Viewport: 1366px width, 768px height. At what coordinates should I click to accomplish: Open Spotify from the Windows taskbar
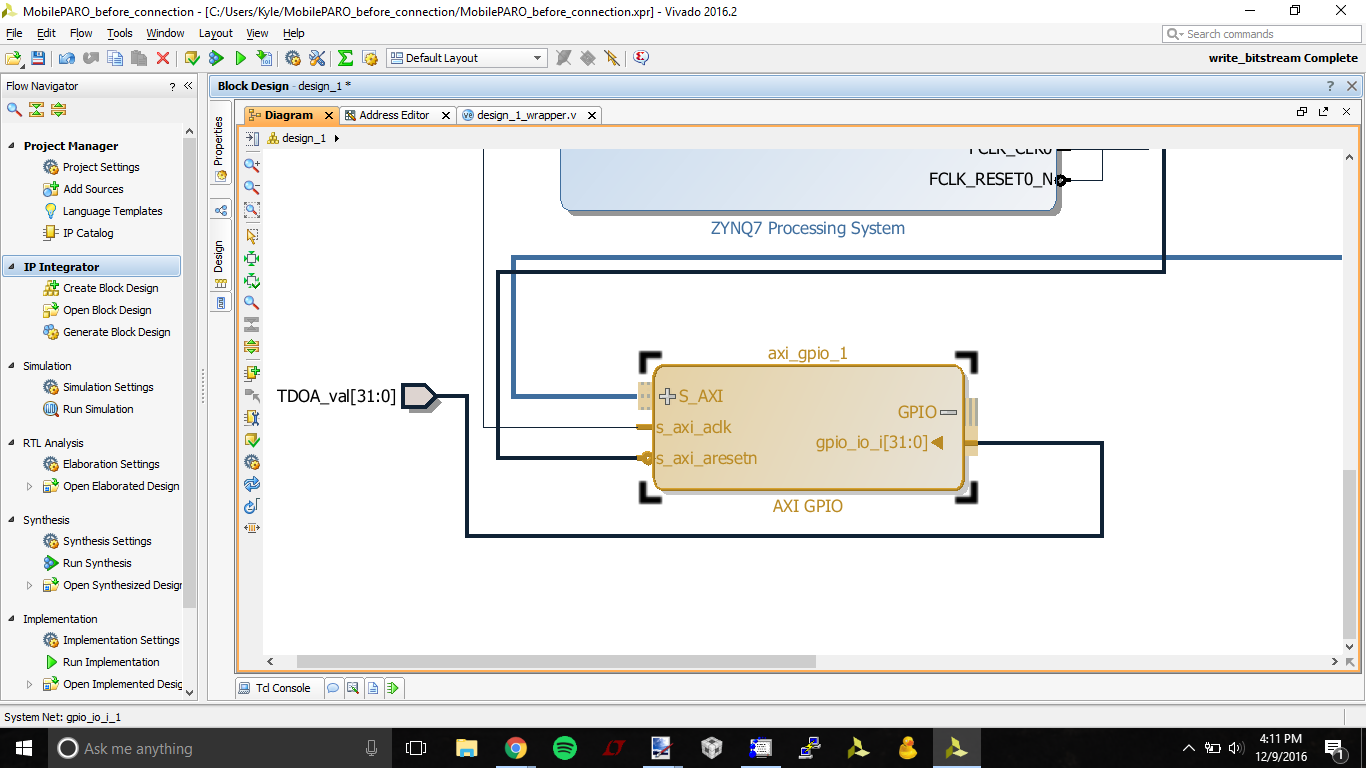coord(564,748)
